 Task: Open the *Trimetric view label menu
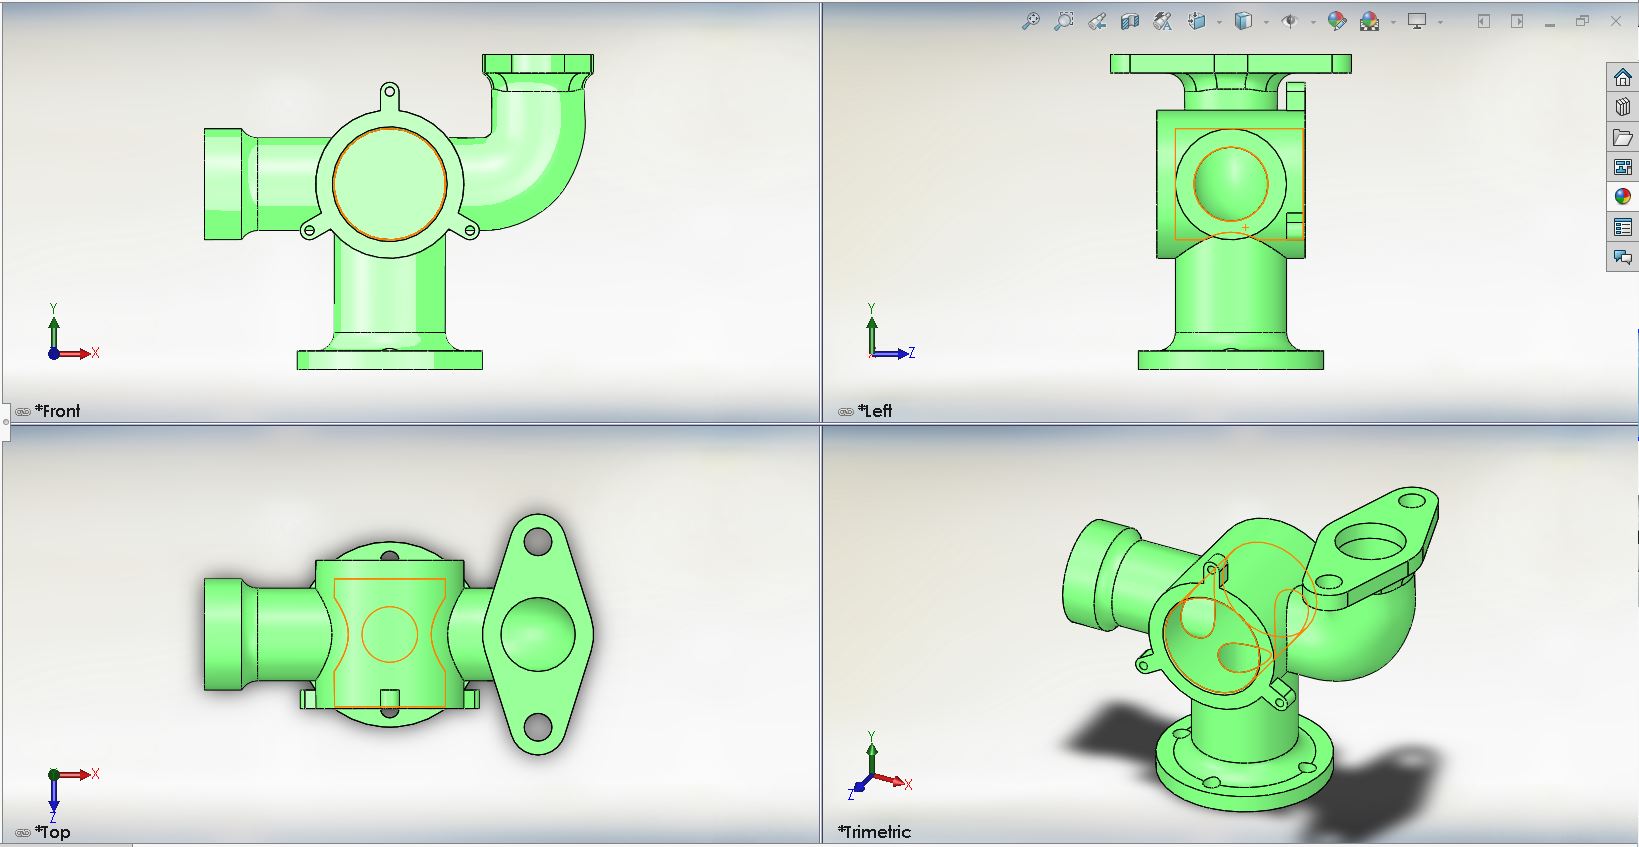click(x=875, y=832)
